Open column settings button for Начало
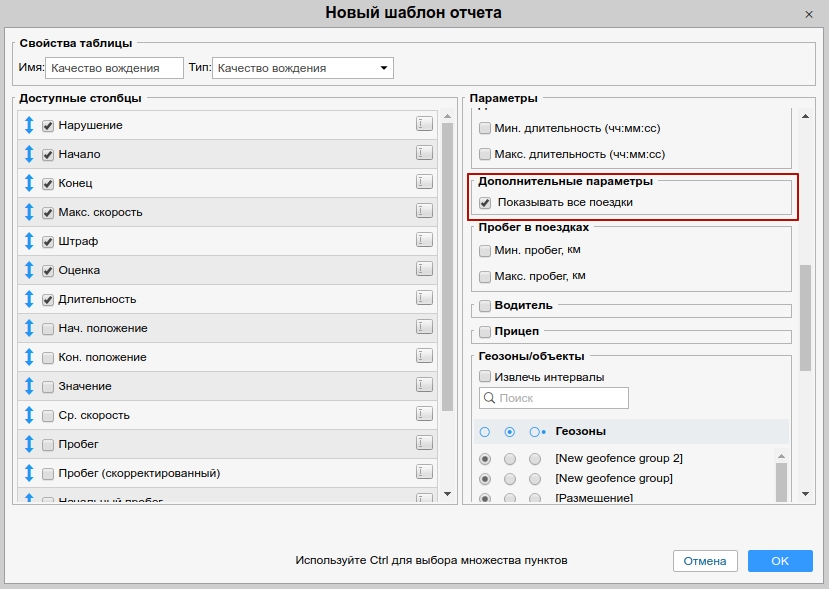This screenshot has width=829, height=589. click(x=424, y=153)
